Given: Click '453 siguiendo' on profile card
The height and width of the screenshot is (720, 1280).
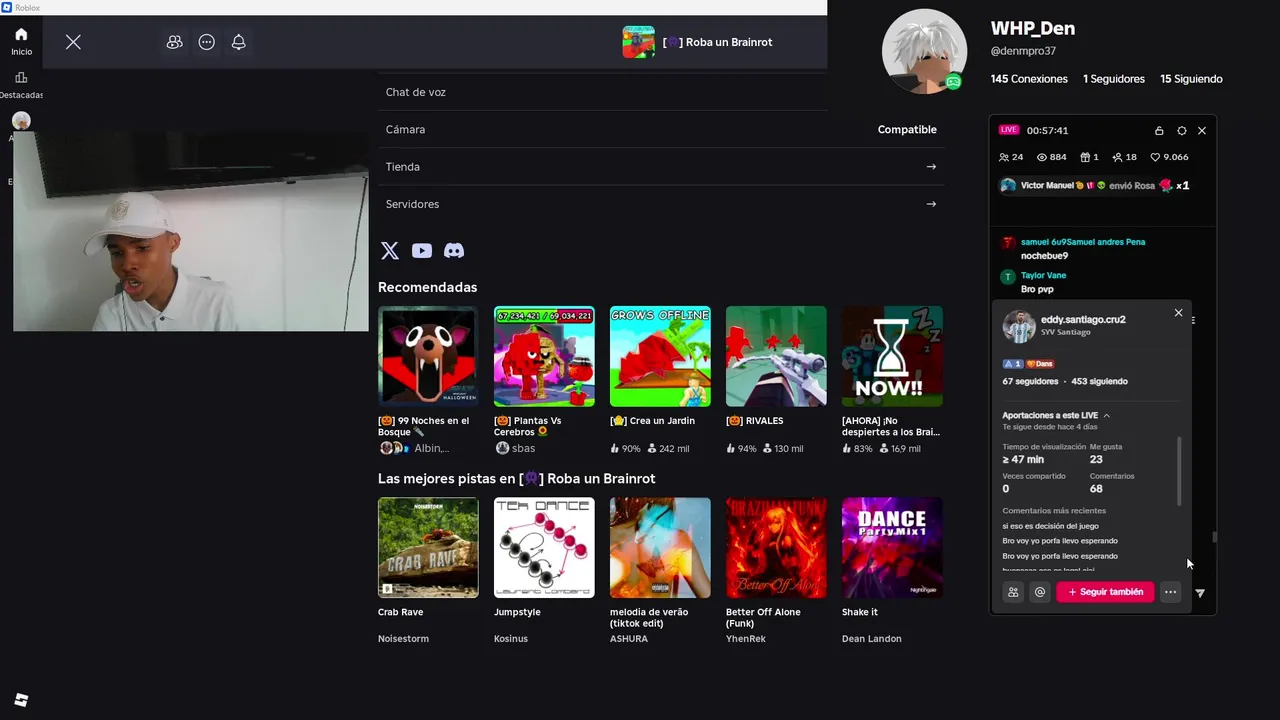Looking at the screenshot, I should tap(1099, 381).
